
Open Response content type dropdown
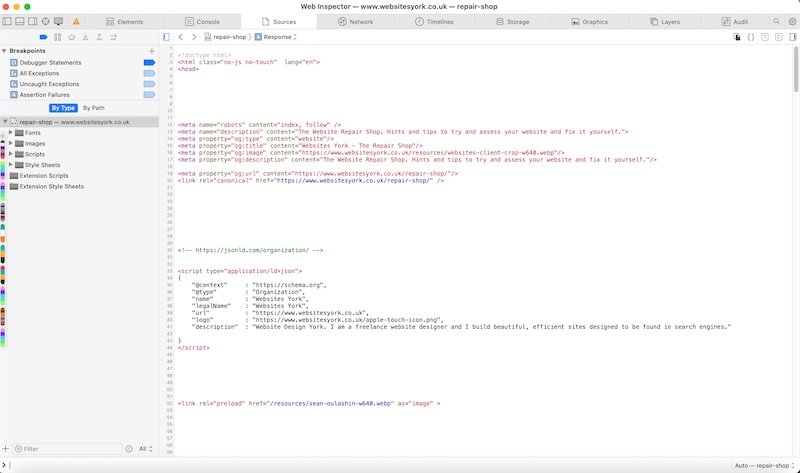tap(276, 37)
